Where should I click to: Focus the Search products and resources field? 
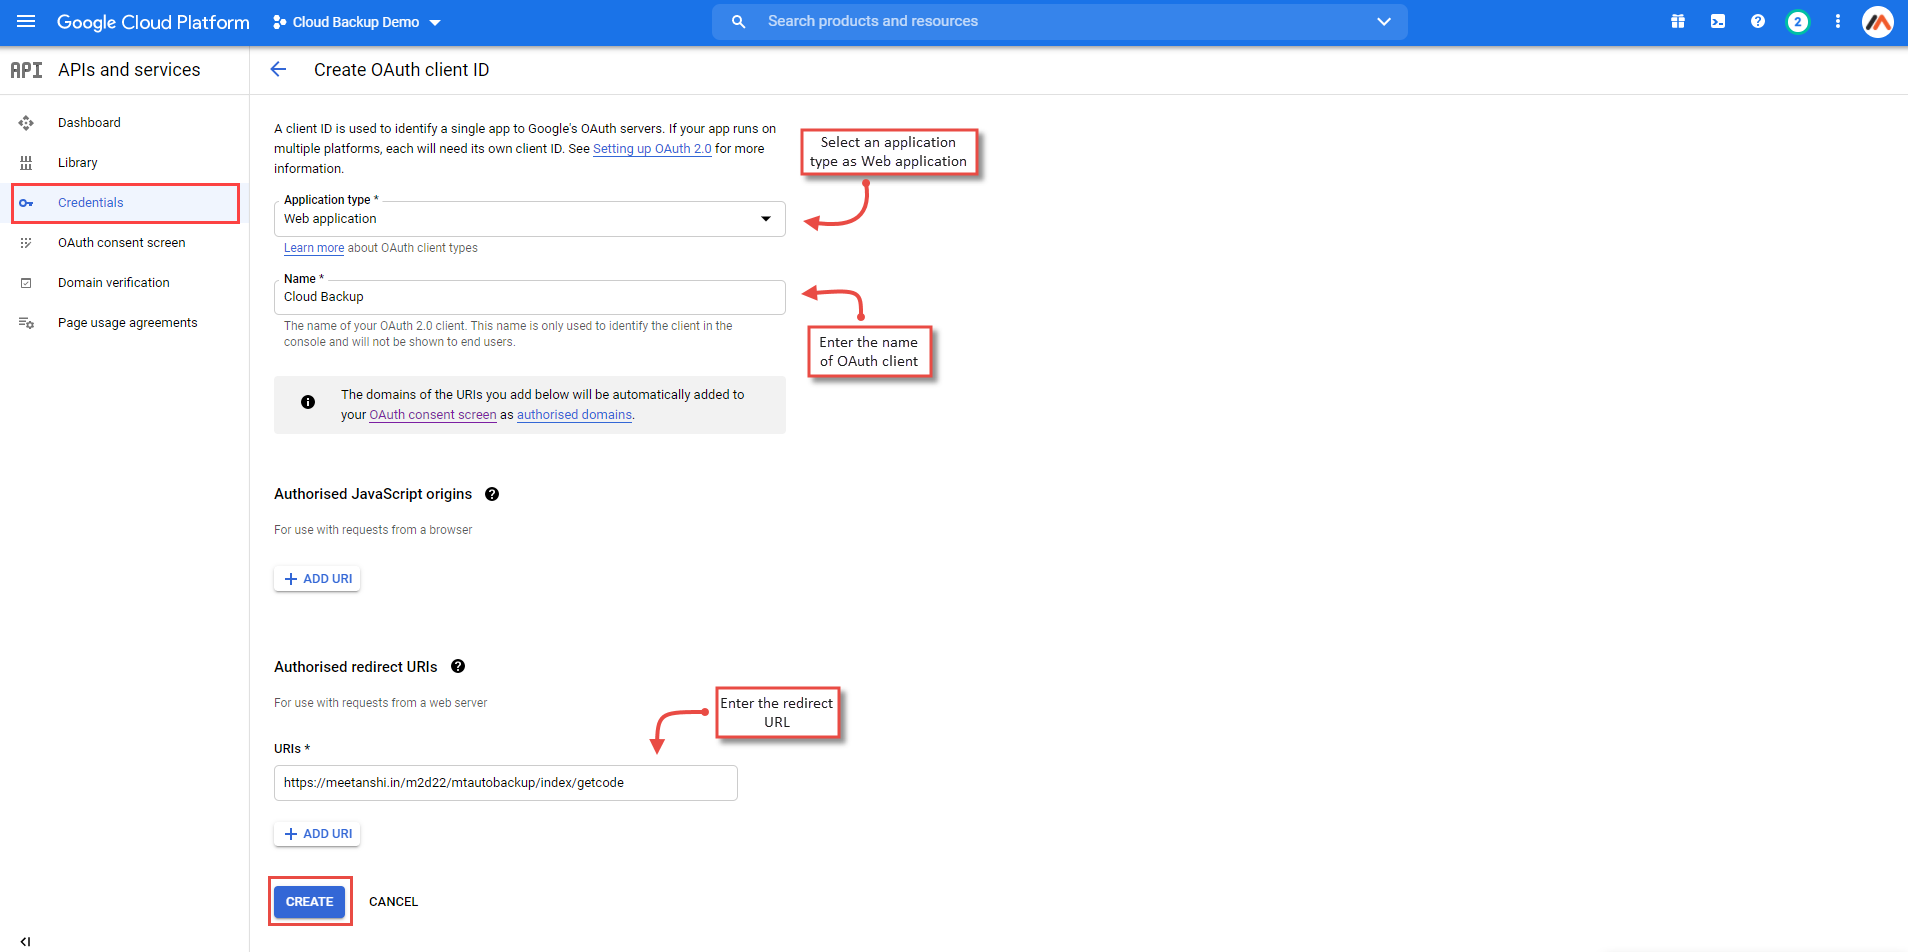click(x=1060, y=21)
